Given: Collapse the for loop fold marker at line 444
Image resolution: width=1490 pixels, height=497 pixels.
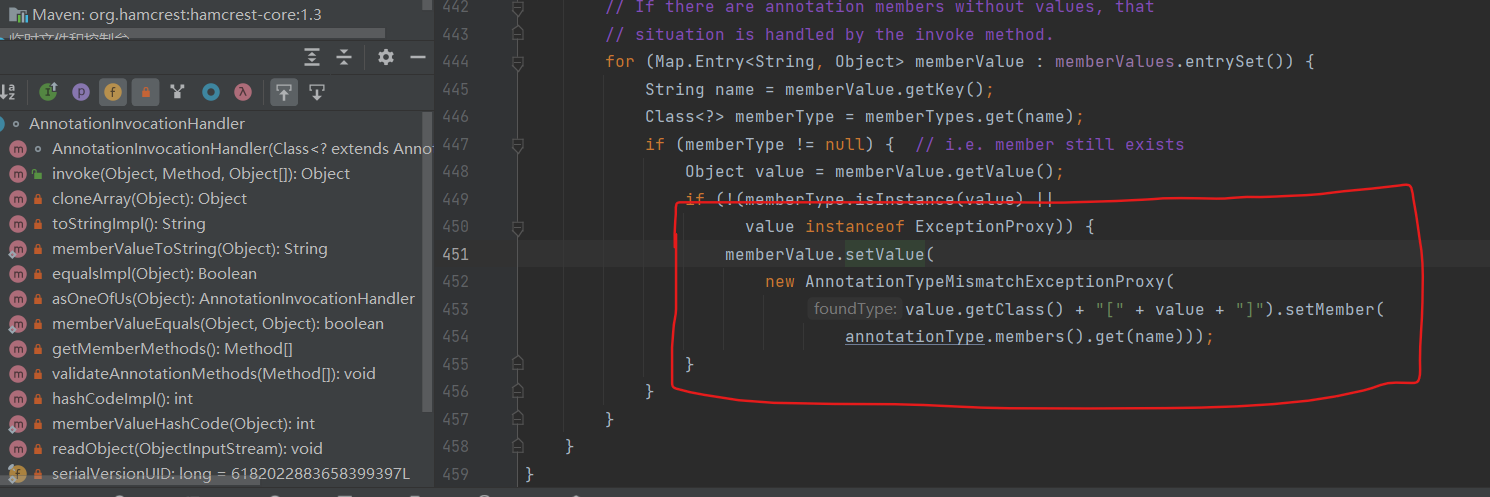Looking at the screenshot, I should [x=517, y=62].
